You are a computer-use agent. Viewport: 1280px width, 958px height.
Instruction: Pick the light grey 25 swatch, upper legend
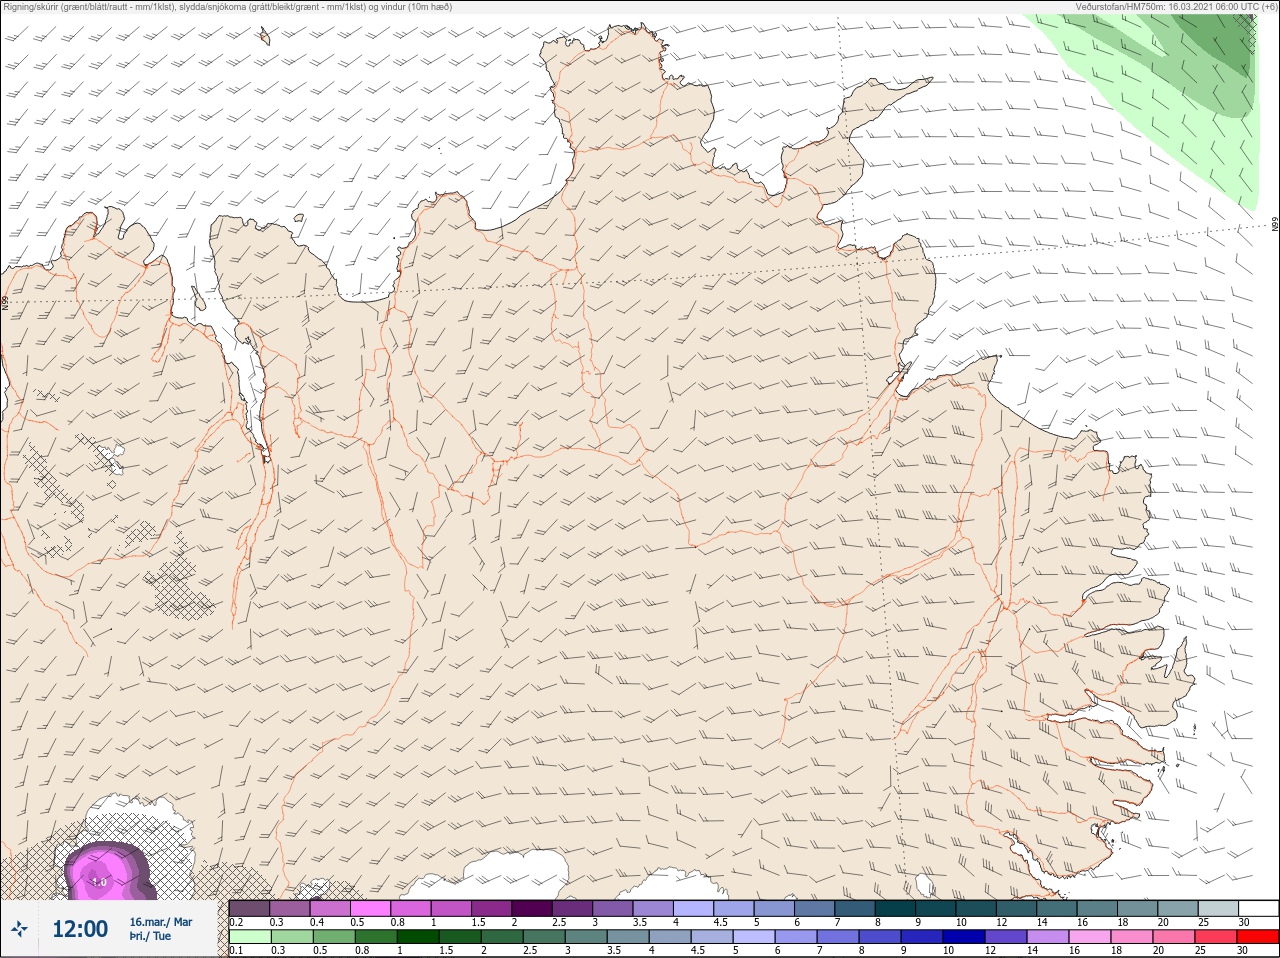(1219, 908)
